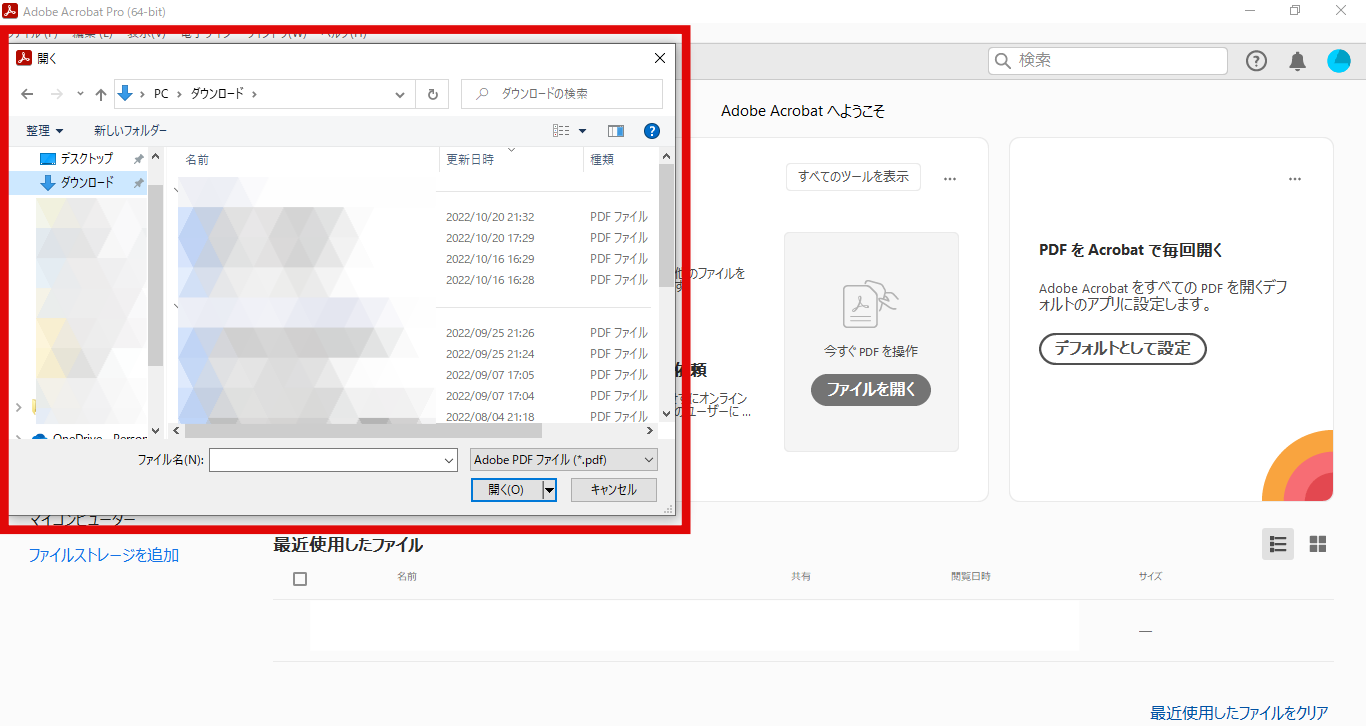
Task: Click the ダウンロードの検索 search box
Action: point(562,94)
